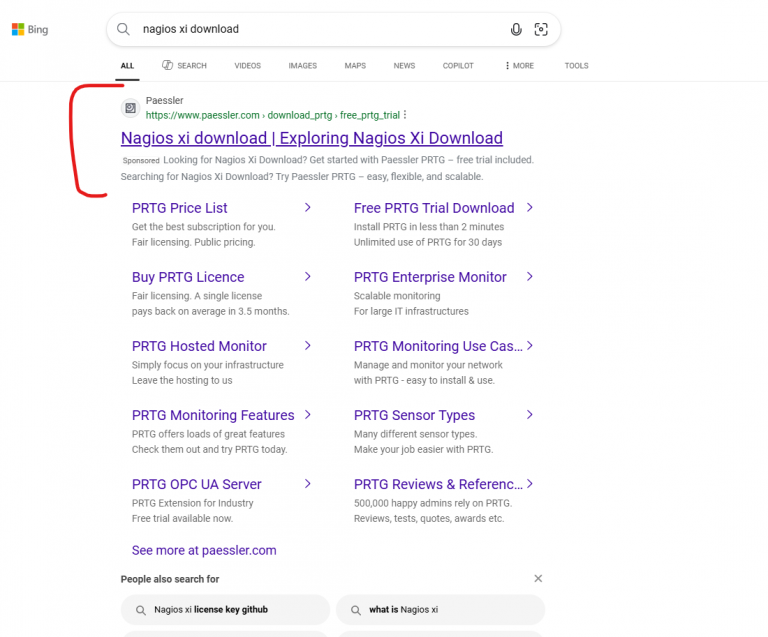
Task: Click the search query input field
Action: click(320, 30)
